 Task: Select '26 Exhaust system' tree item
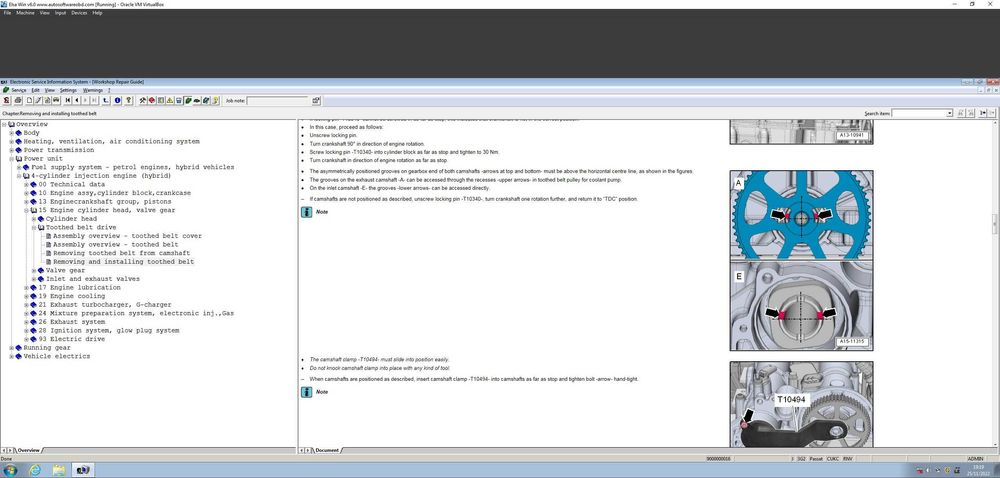pyautogui.click(x=71, y=322)
